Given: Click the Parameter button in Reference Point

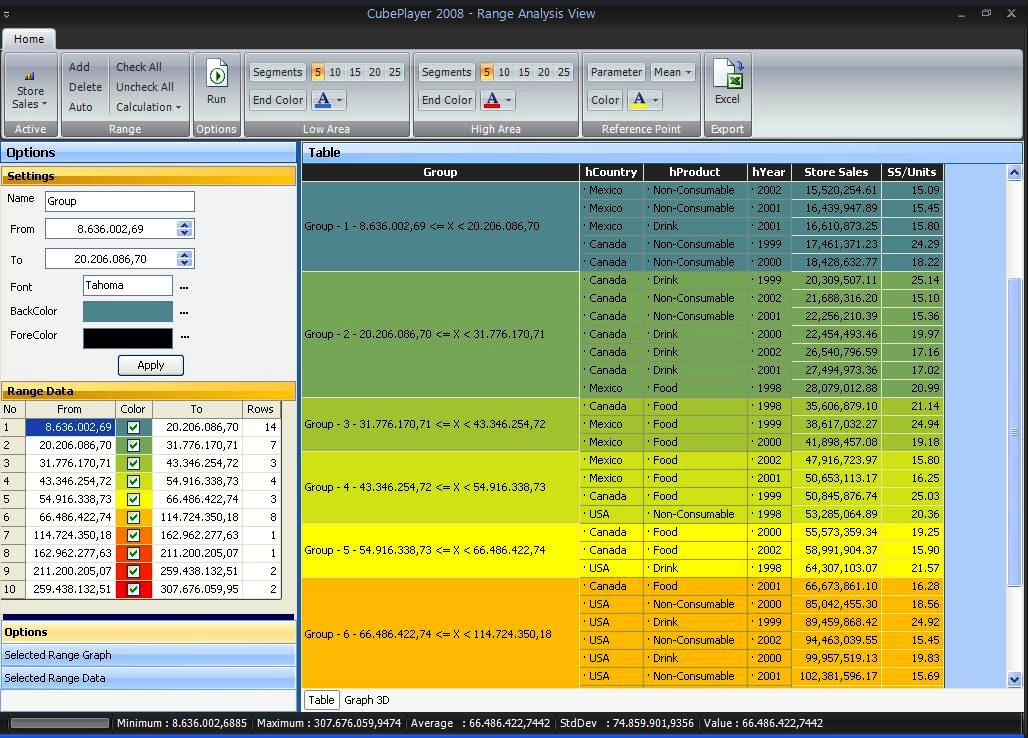Looking at the screenshot, I should pyautogui.click(x=616, y=72).
